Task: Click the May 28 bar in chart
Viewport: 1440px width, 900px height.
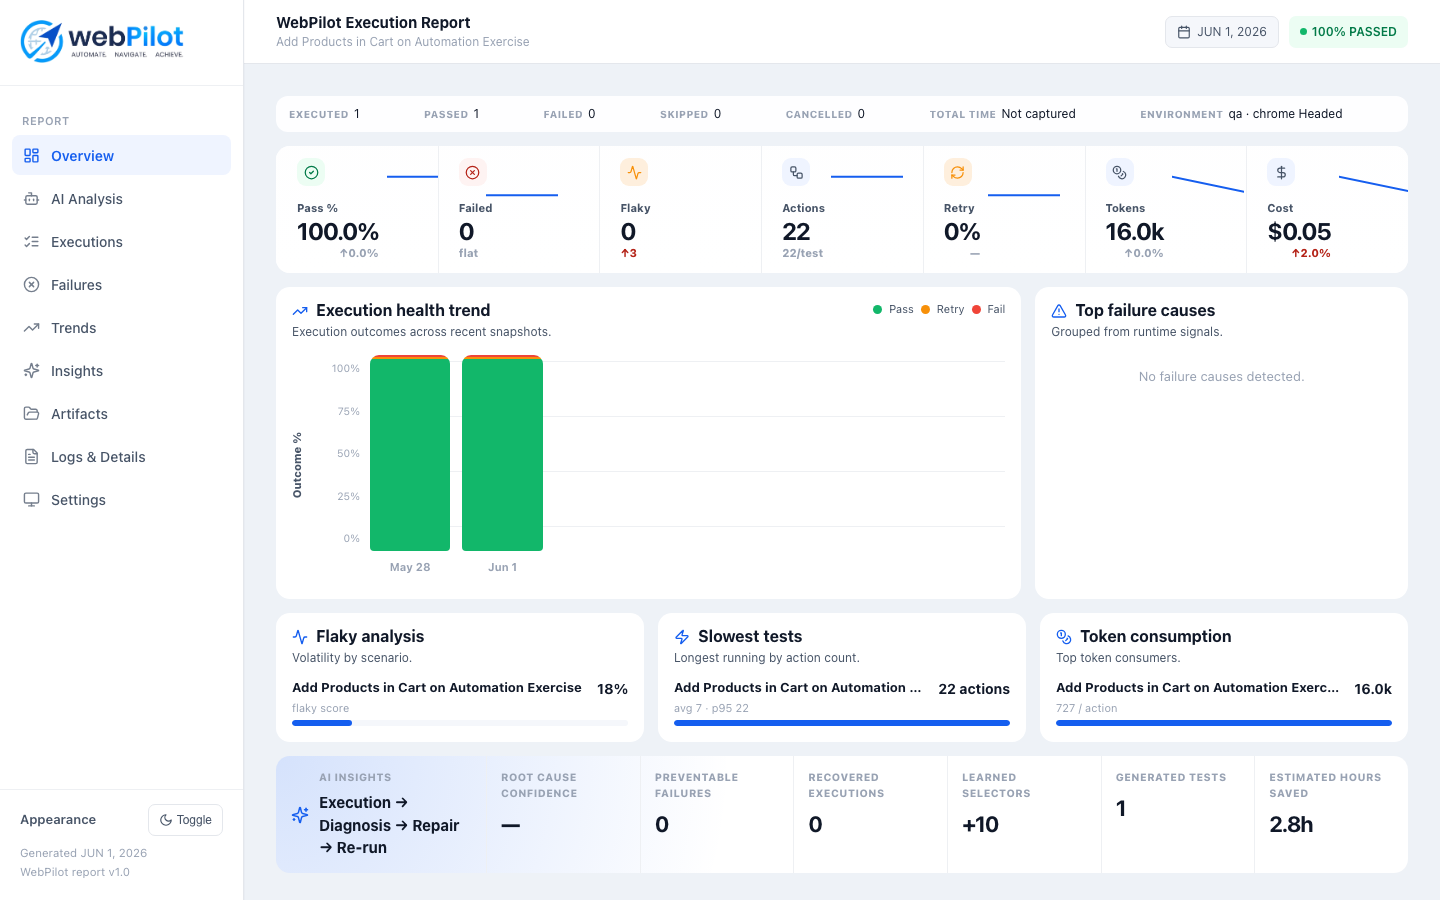Action: pyautogui.click(x=410, y=453)
